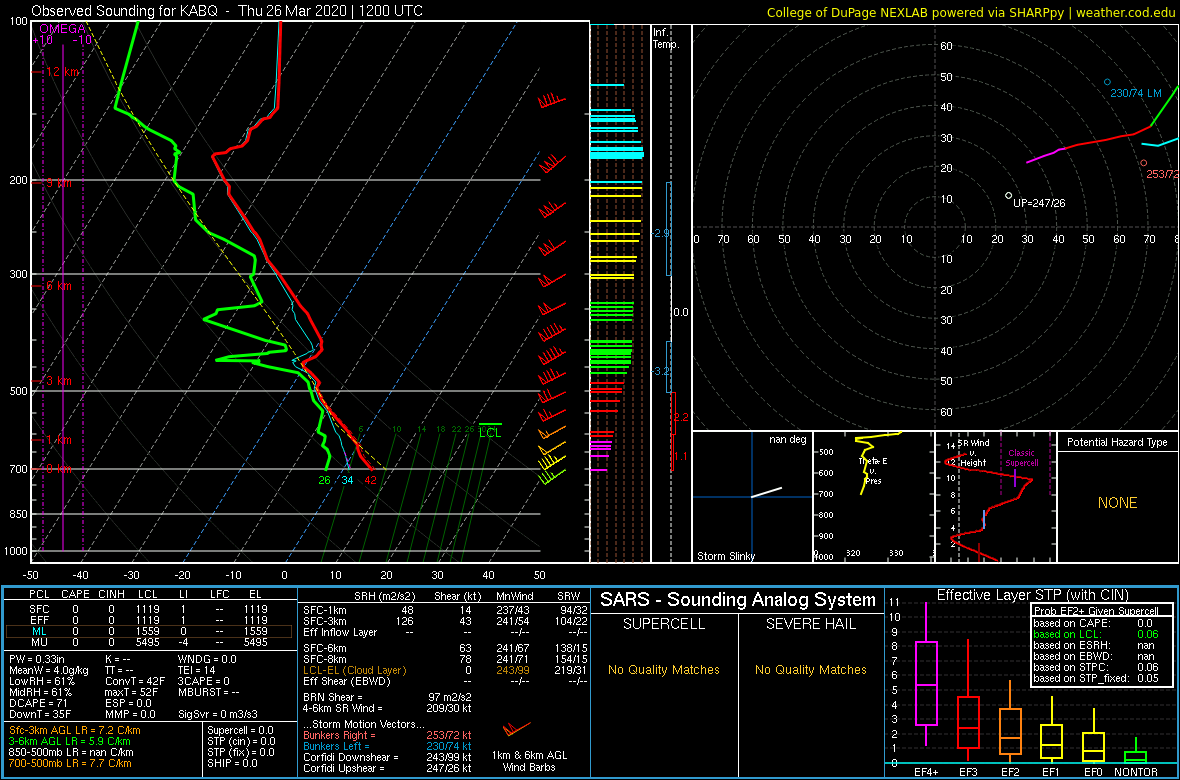The height and width of the screenshot is (780, 1180).
Task: Click the green LCL label on the skew-T
Action: pos(490,433)
